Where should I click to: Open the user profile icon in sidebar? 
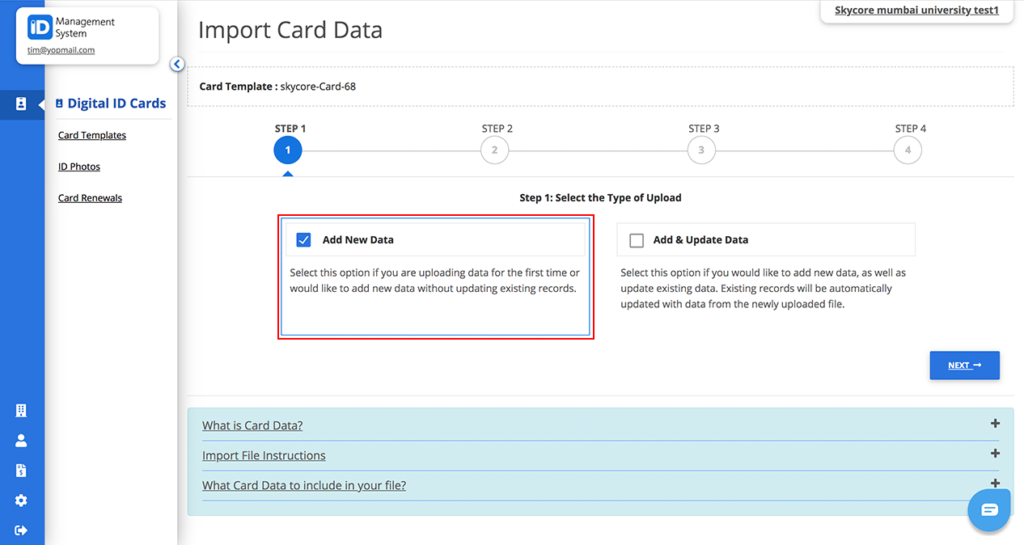tap(21, 441)
